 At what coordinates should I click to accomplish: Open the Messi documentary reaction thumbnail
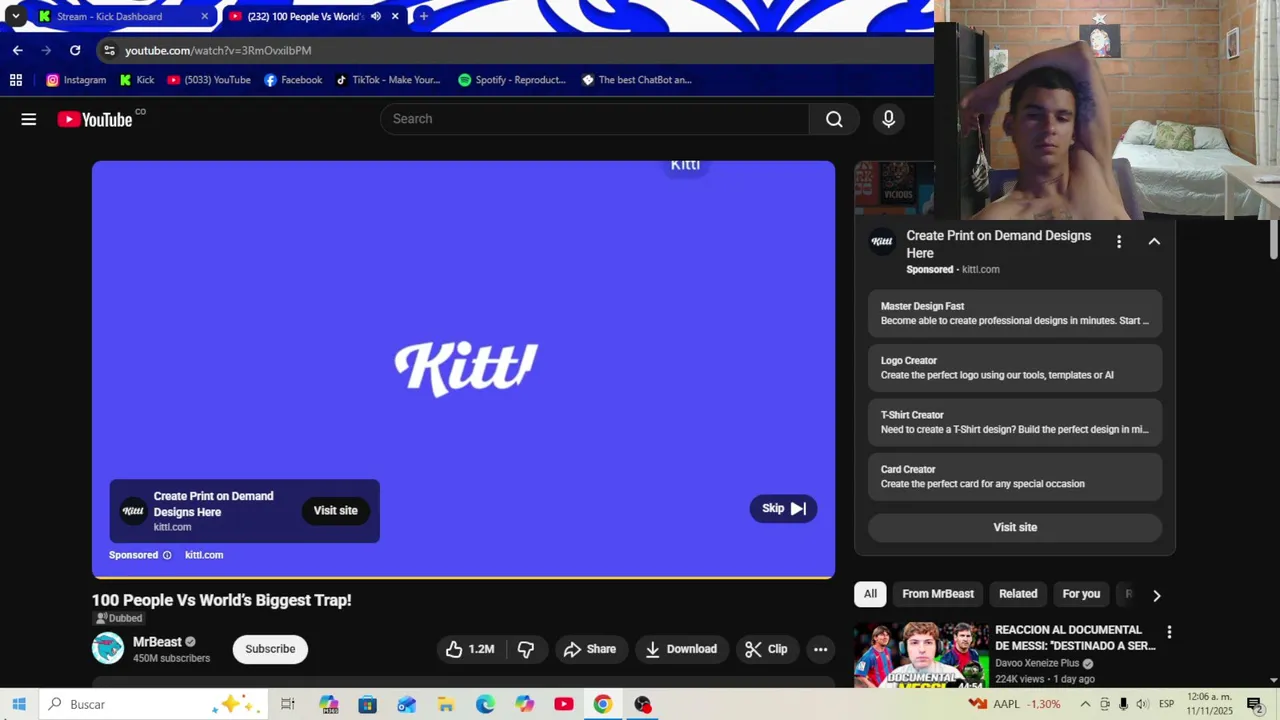[920, 655]
